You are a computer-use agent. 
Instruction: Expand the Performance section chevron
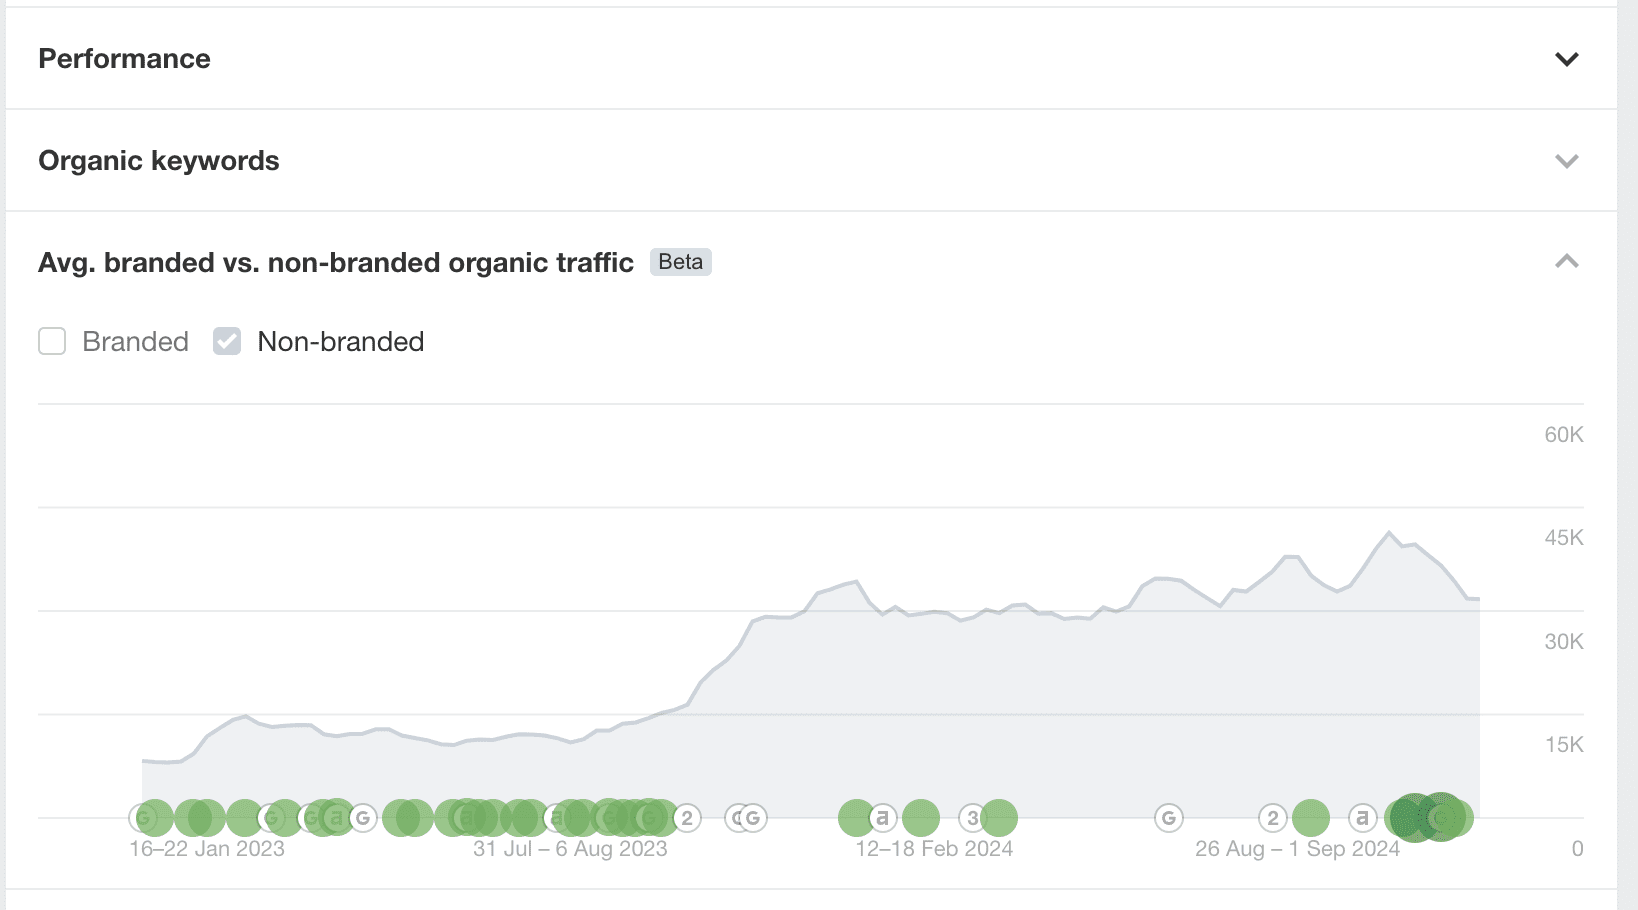[1566, 59]
